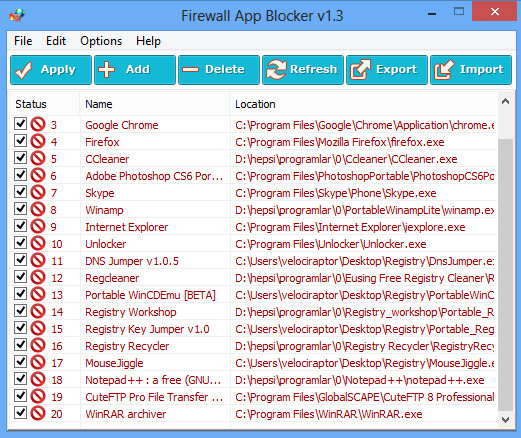Click the vertical scrollbar thumb
Screen dimensions: 521x438
click(x=505, y=275)
